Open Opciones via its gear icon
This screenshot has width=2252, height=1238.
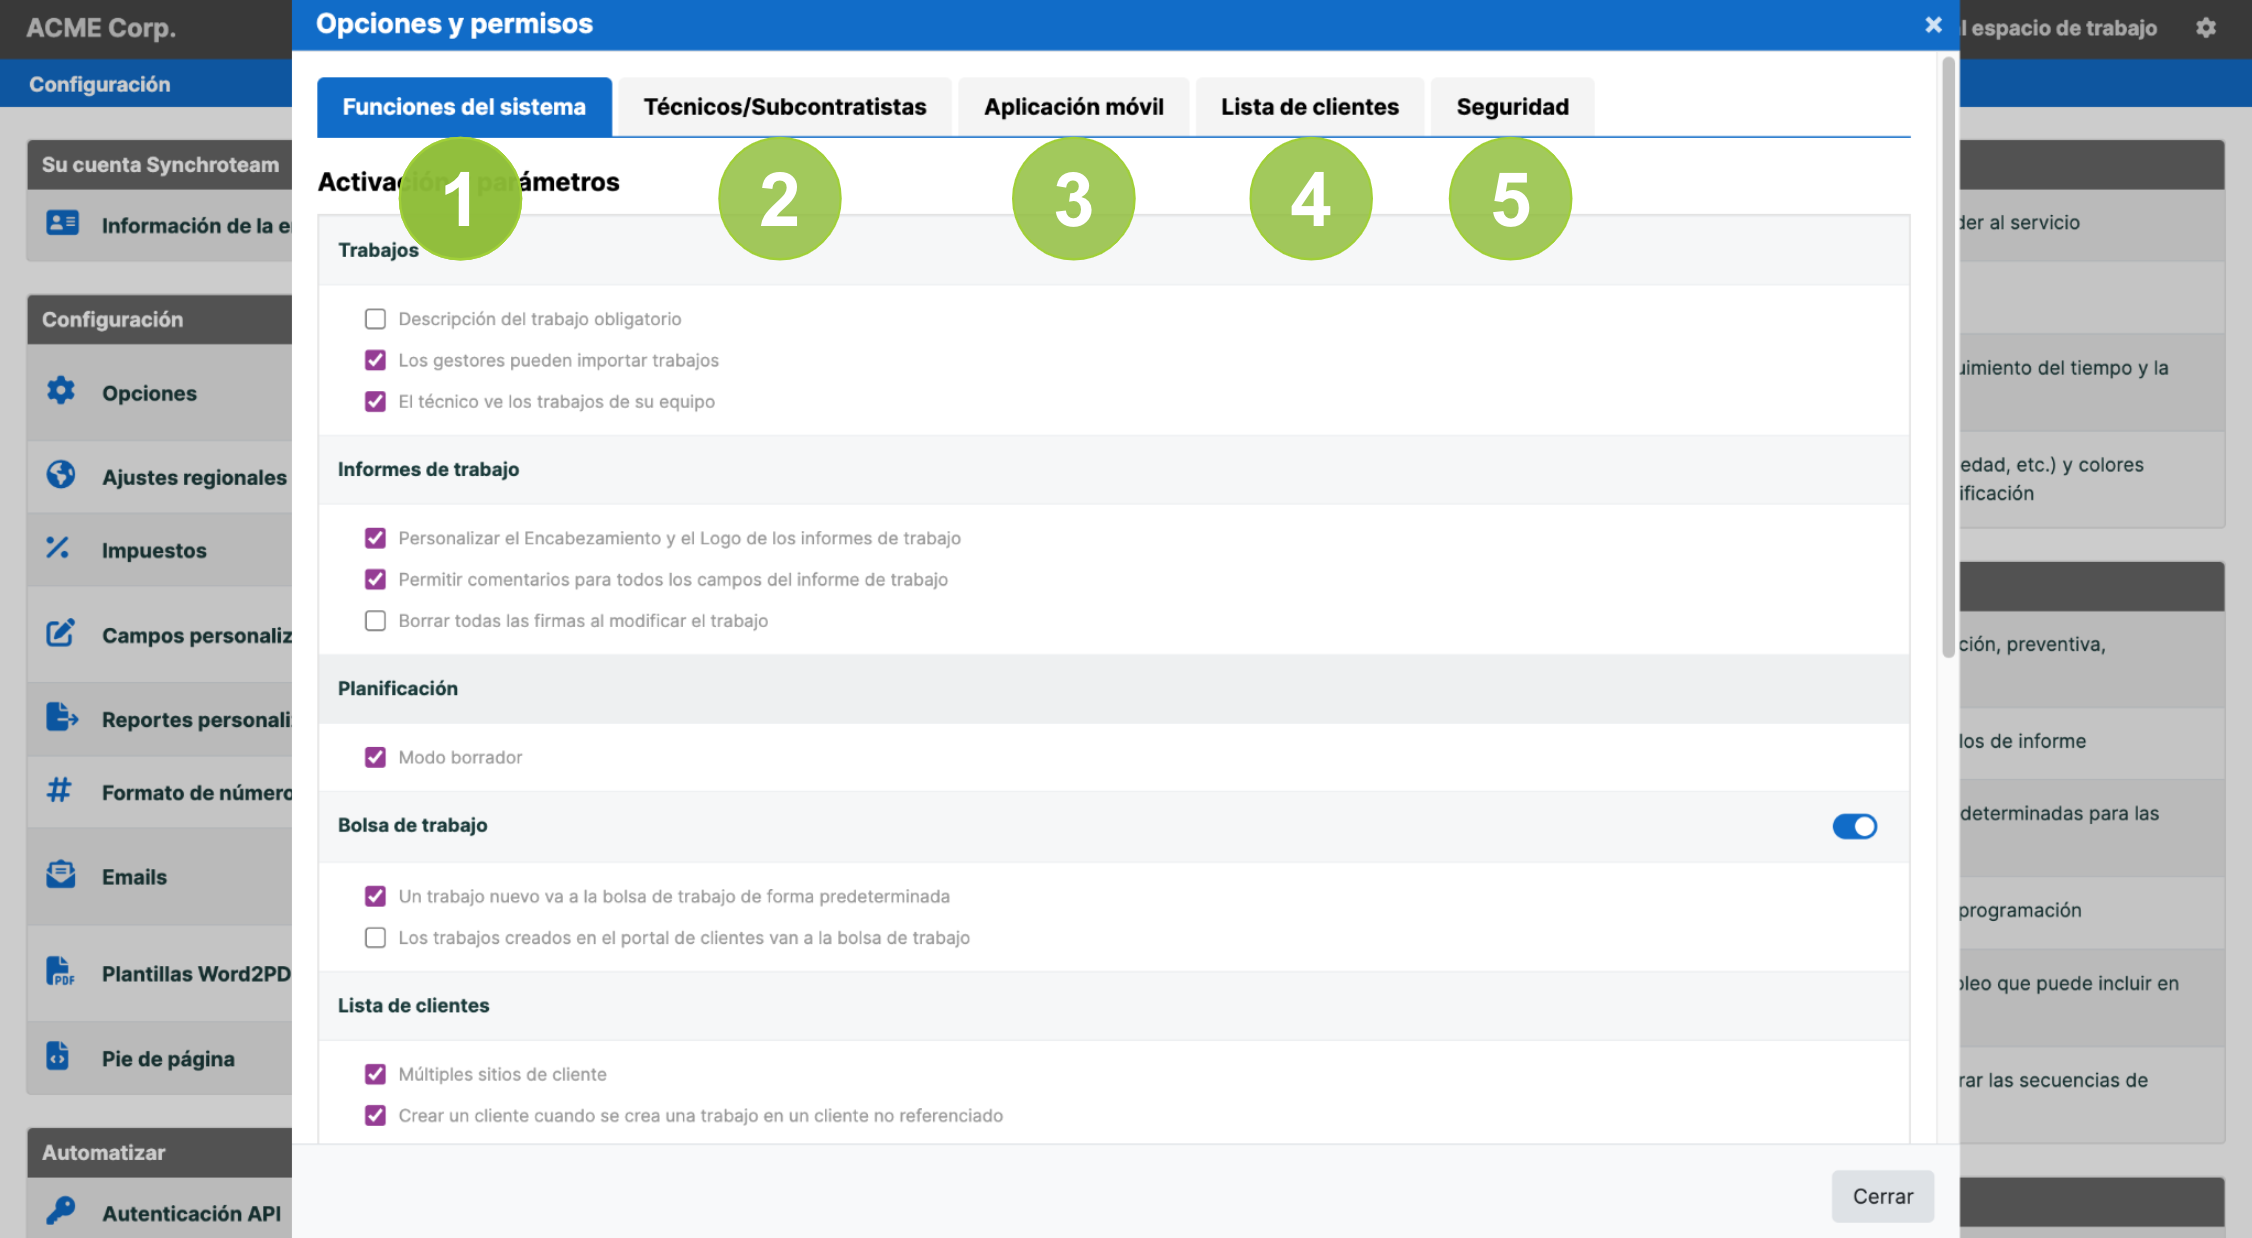(x=61, y=391)
